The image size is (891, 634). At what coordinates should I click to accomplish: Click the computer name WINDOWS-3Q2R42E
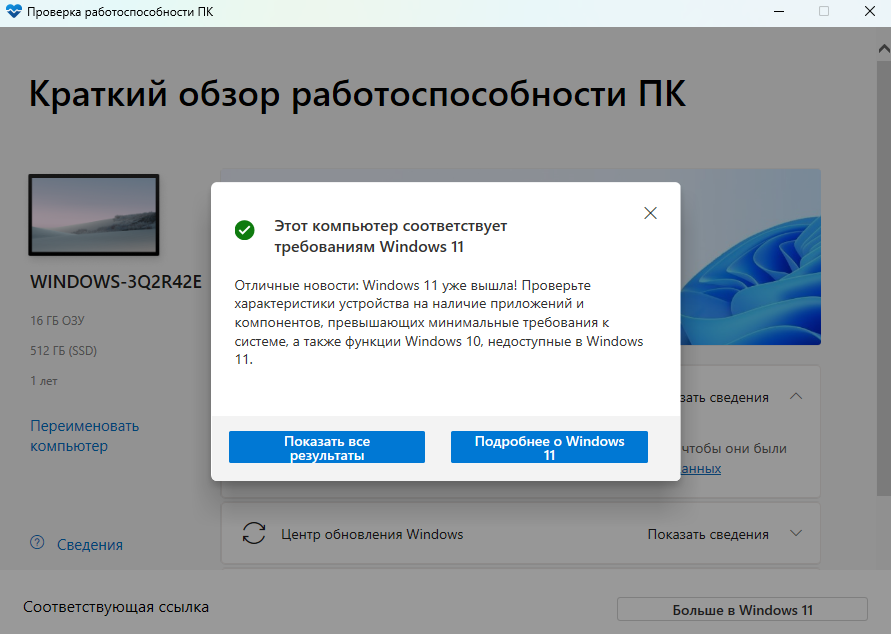[116, 282]
